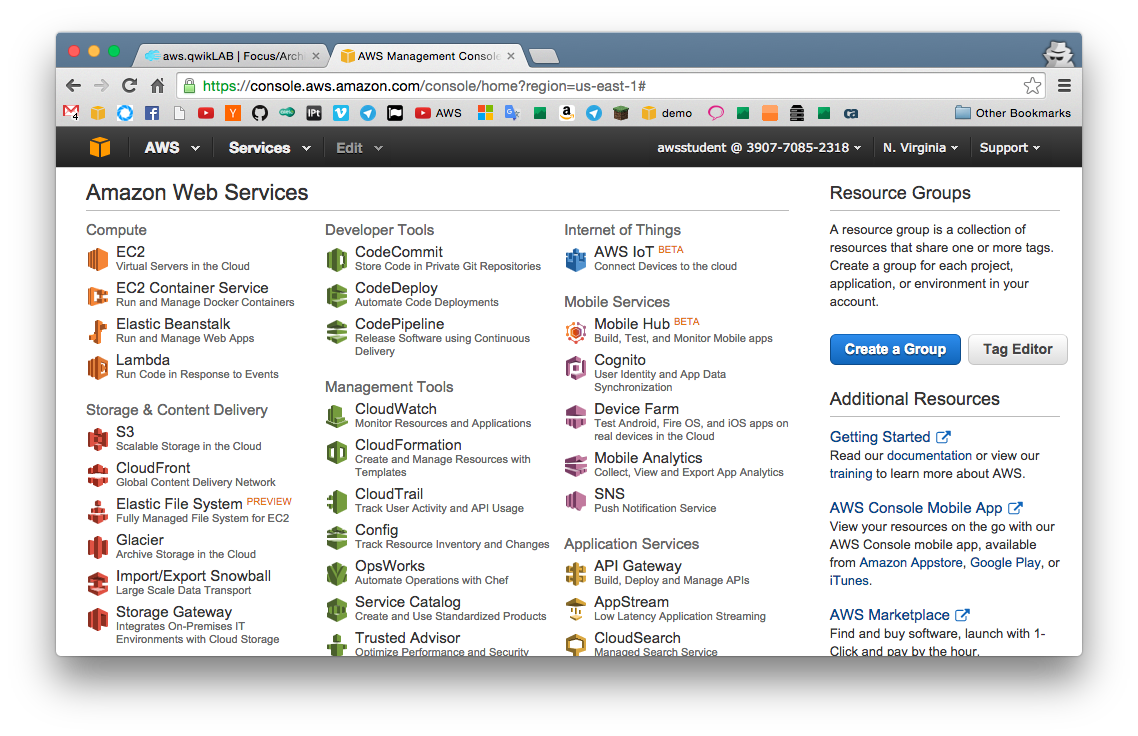Open the N. Virginia region dropdown

920,148
